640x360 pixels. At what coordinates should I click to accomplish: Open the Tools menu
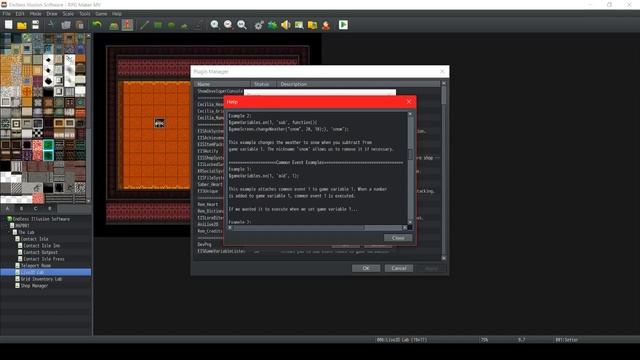(x=85, y=14)
